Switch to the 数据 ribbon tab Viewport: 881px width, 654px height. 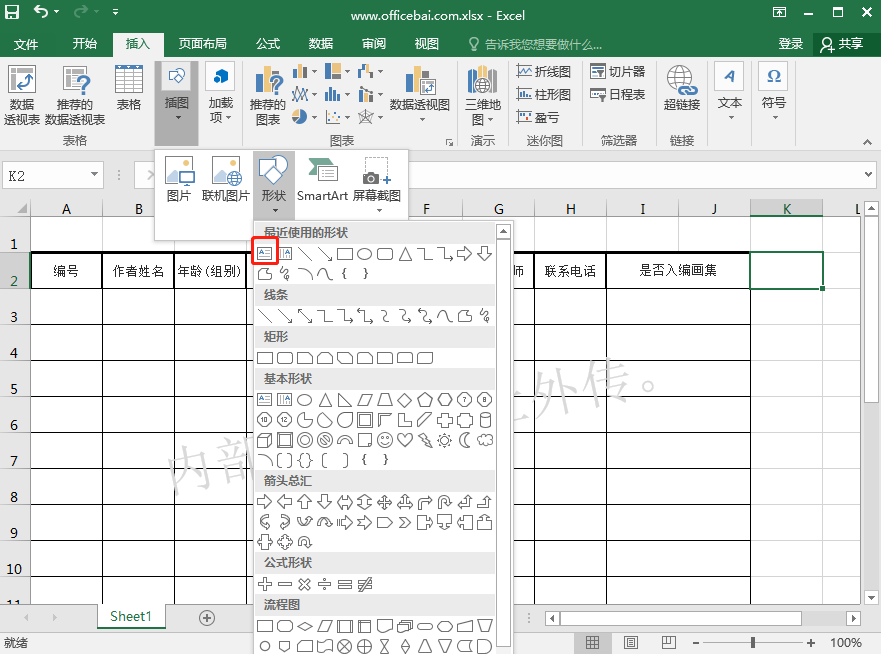pos(321,44)
